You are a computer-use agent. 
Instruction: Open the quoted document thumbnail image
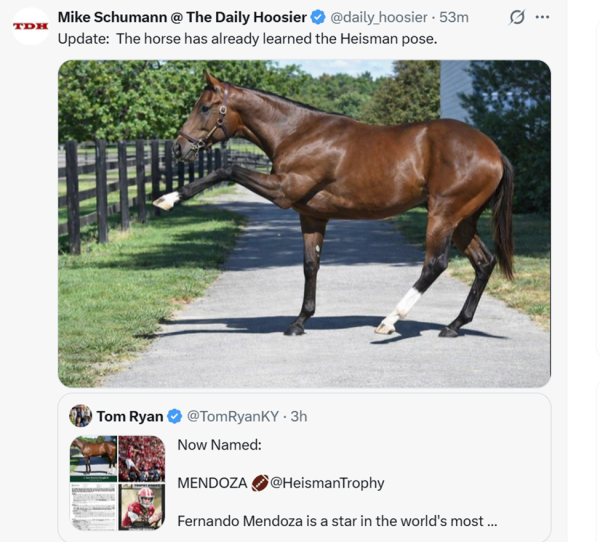[x=93, y=506]
